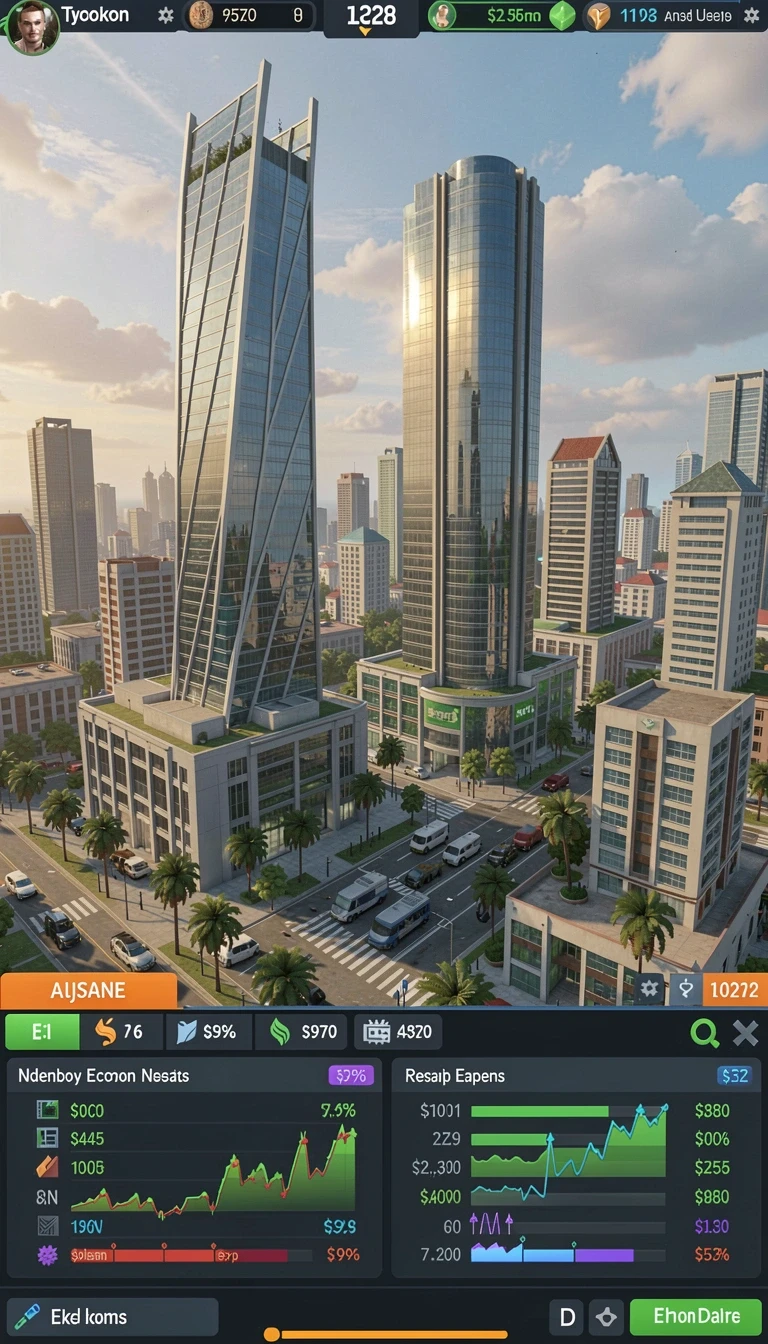Click the pin icon next to 10272
The width and height of the screenshot is (768, 1344).
point(686,989)
